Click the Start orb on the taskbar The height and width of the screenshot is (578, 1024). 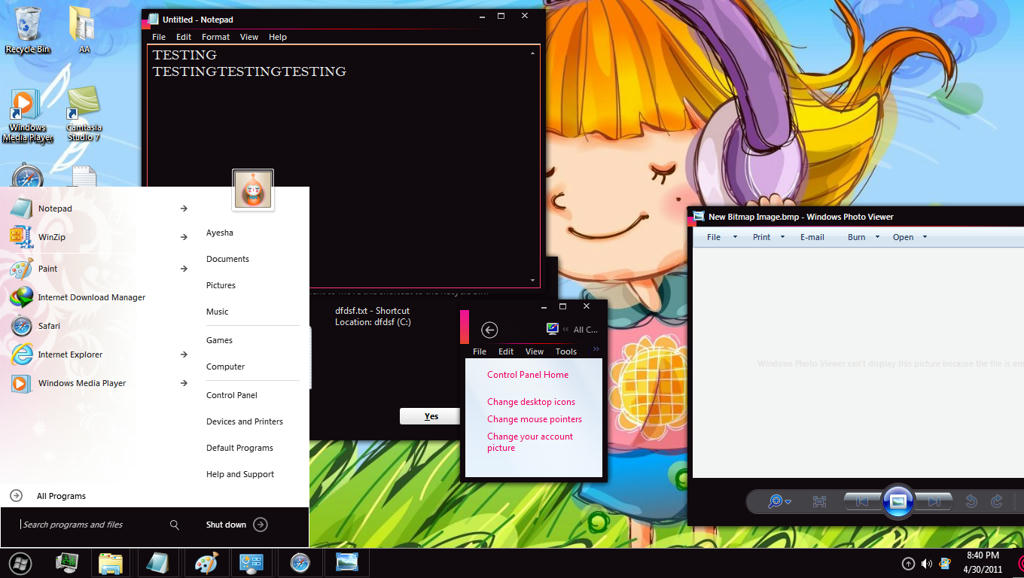pos(20,563)
